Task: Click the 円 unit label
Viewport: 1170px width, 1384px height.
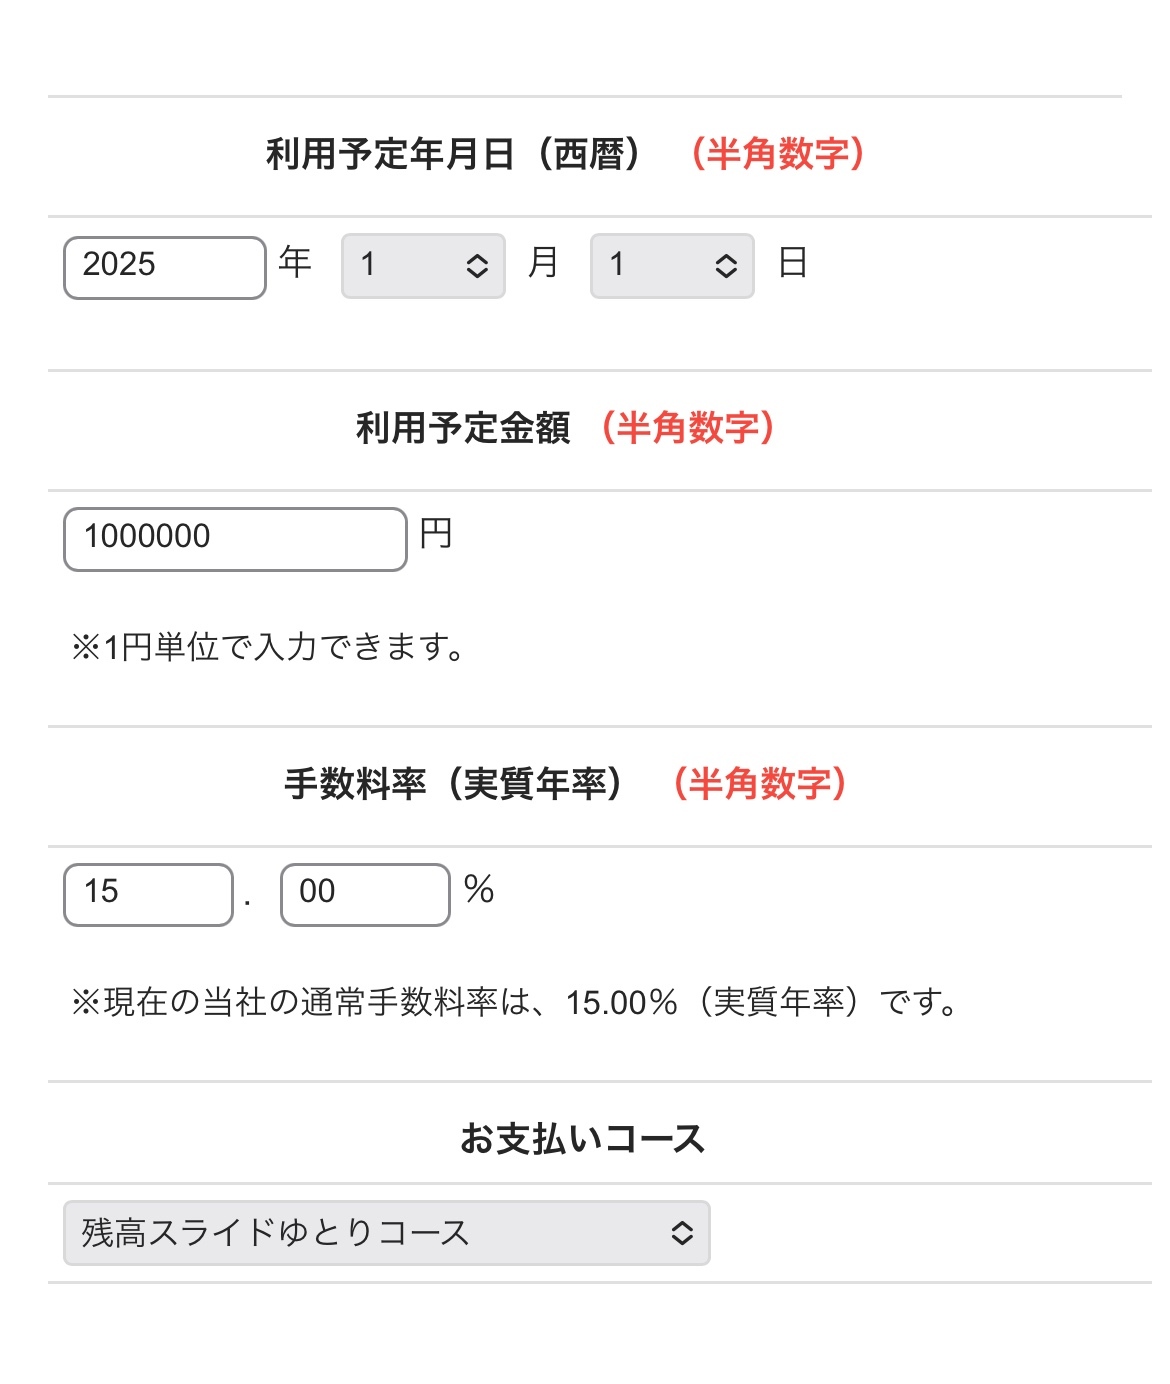Action: tap(436, 534)
